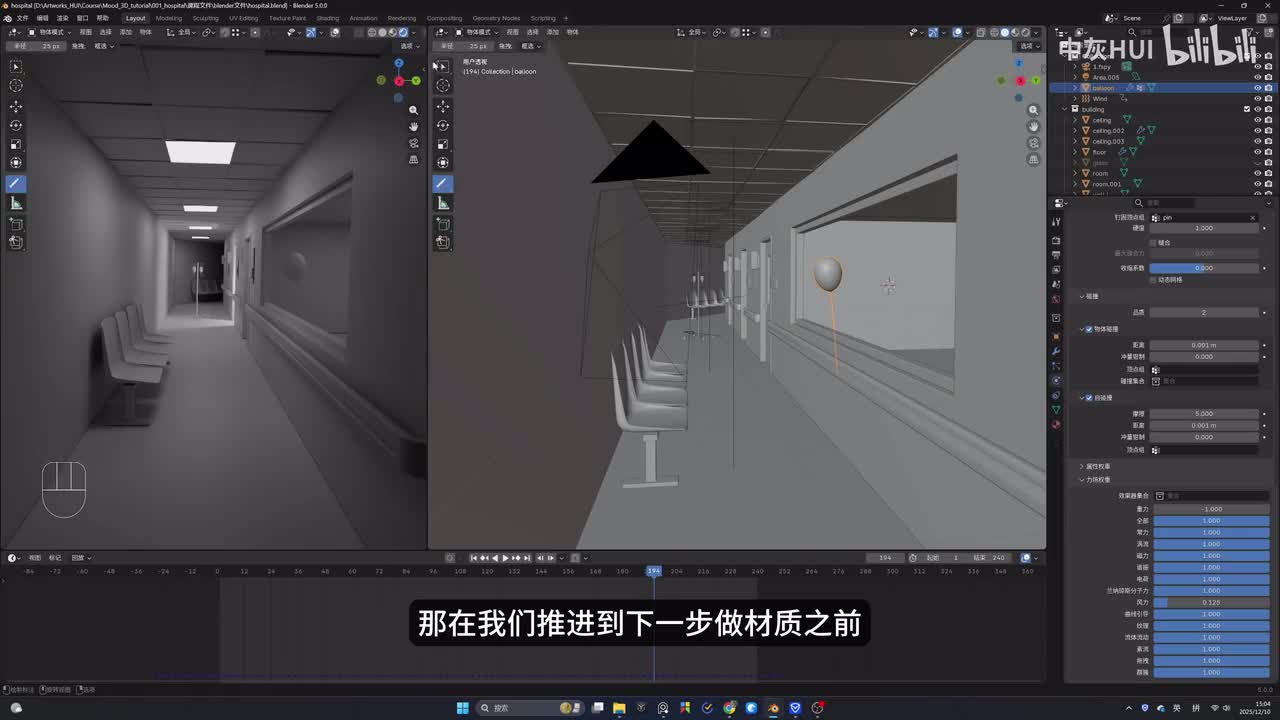Select the Rotate tool in left viewport toolbar
Screen dimensions: 1280x720
click(x=16, y=125)
